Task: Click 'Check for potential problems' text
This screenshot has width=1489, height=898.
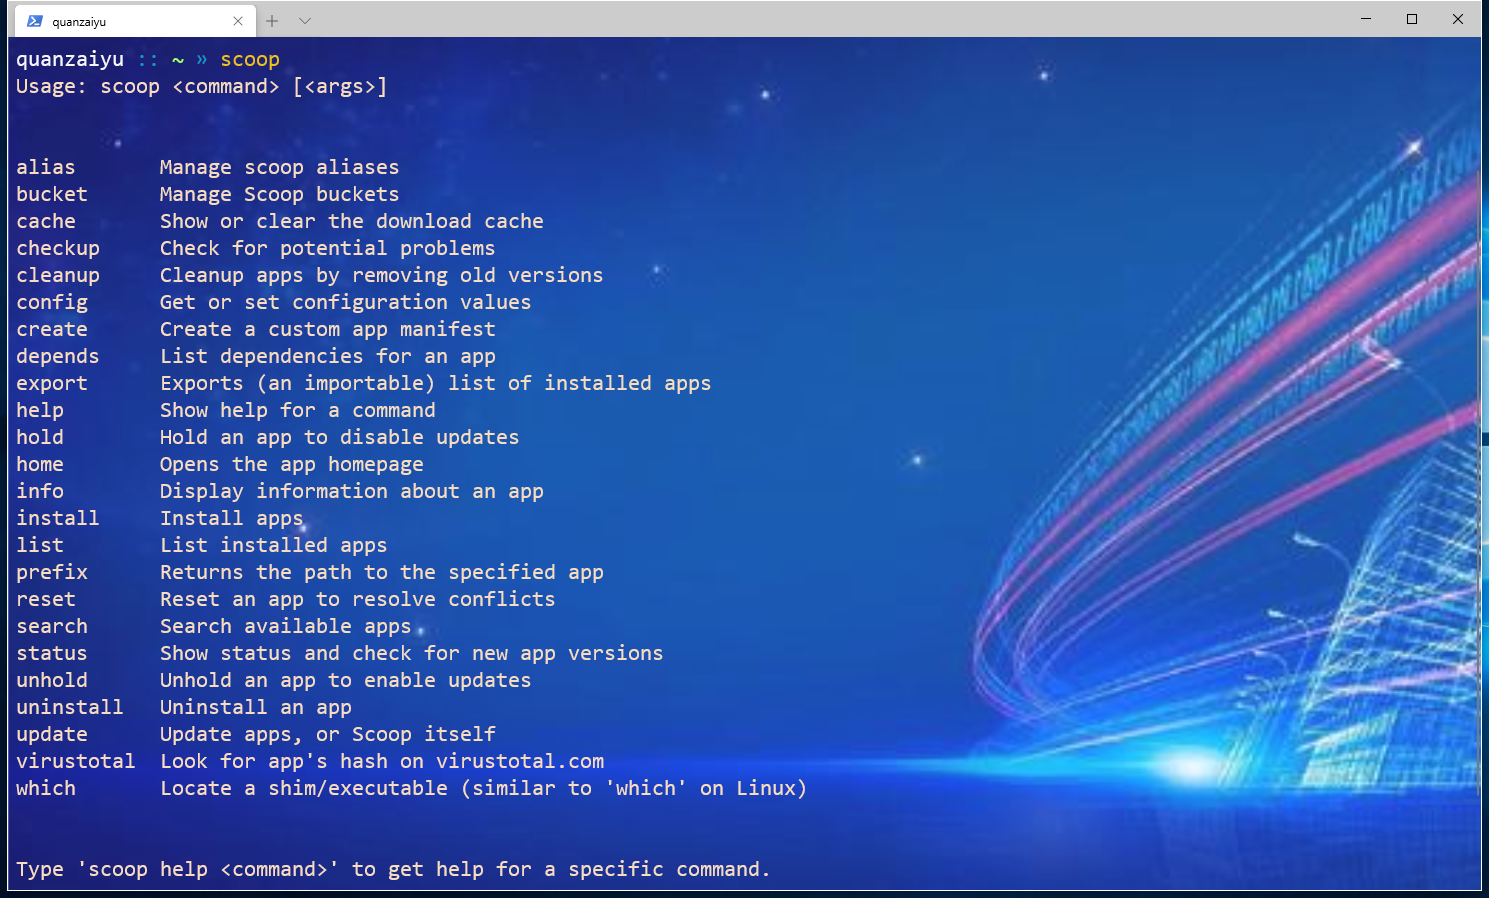Action: (328, 248)
